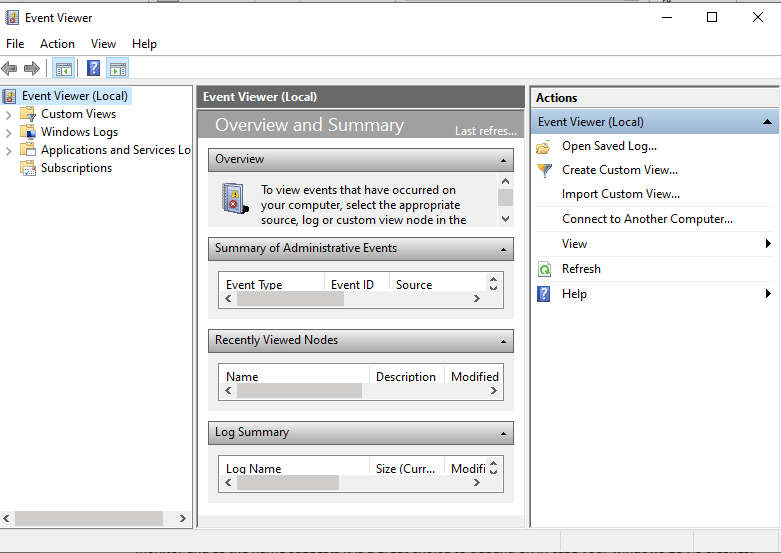Toggle Show/Hide Action Pane toolbar icon
Screen dimensions: 781x553
(x=118, y=69)
